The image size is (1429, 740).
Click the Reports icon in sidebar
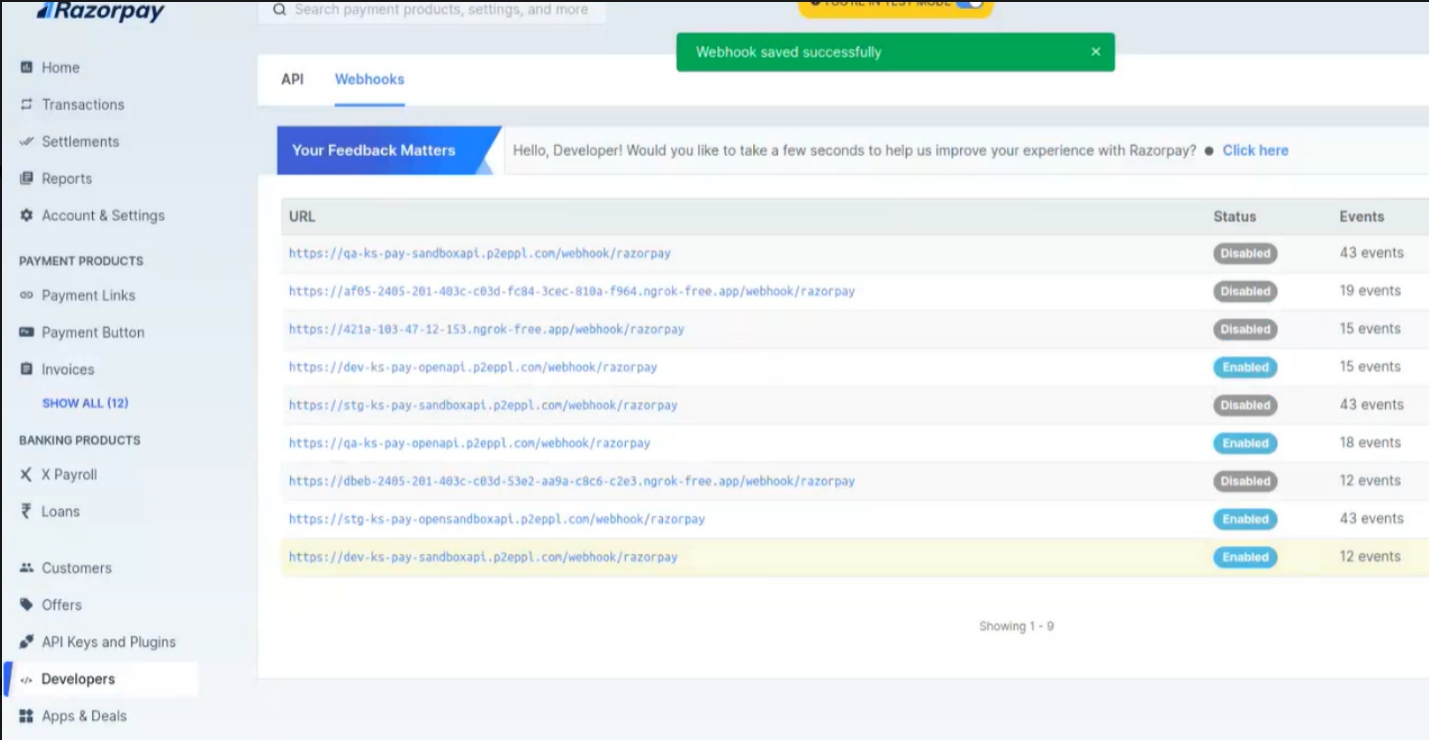point(27,178)
